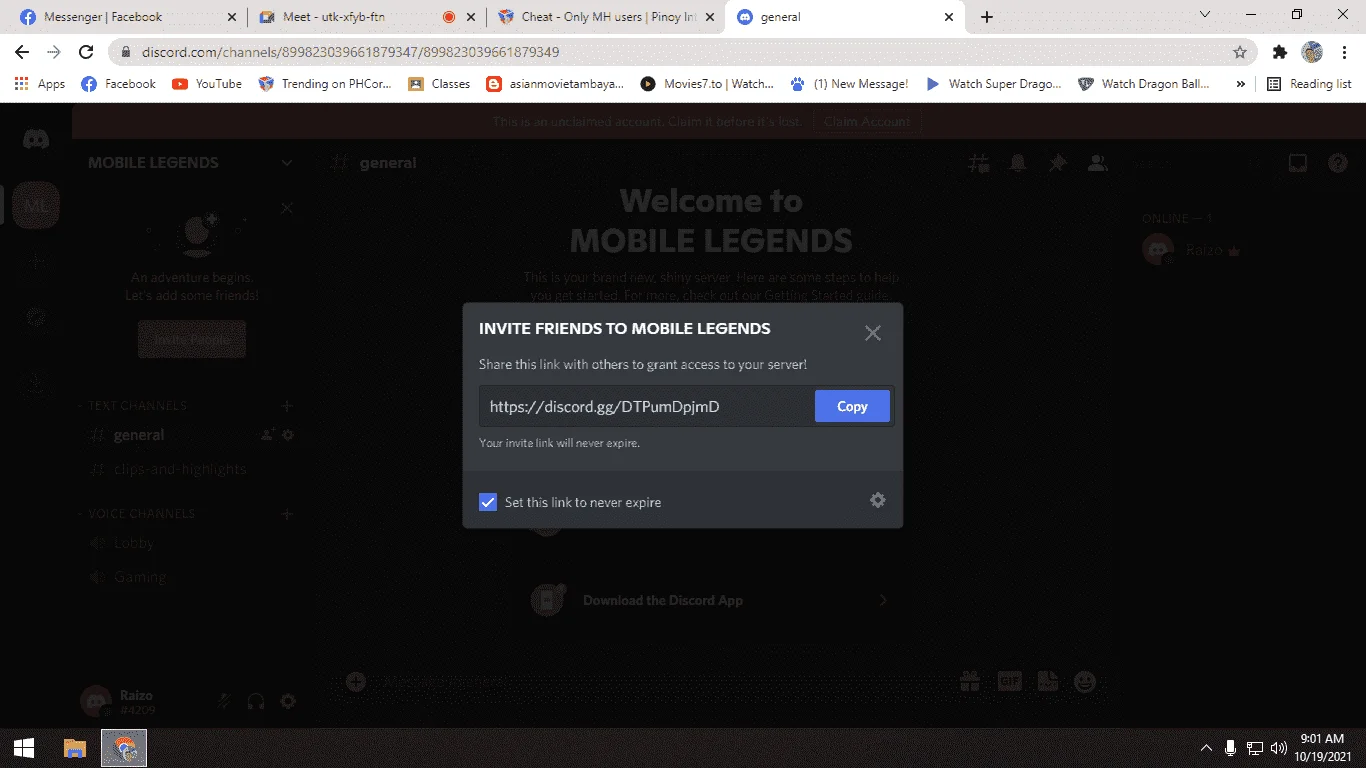This screenshot has height=768, width=1366.
Task: Open Inbox icon
Action: click(1298, 163)
